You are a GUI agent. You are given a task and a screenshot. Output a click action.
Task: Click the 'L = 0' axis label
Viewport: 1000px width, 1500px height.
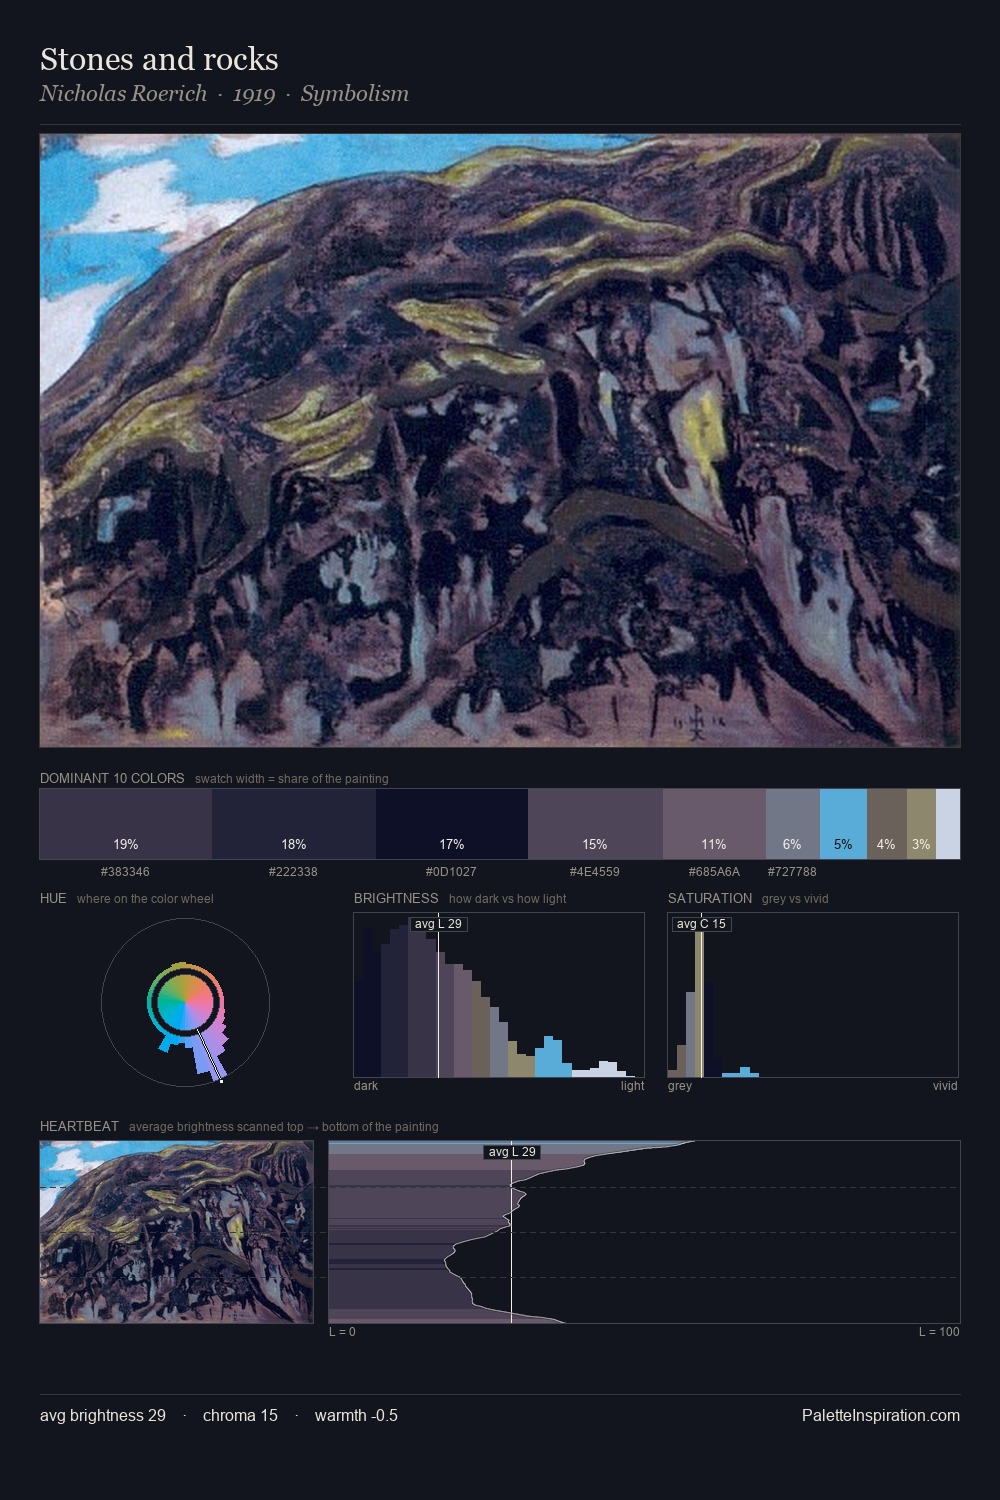(x=342, y=1332)
